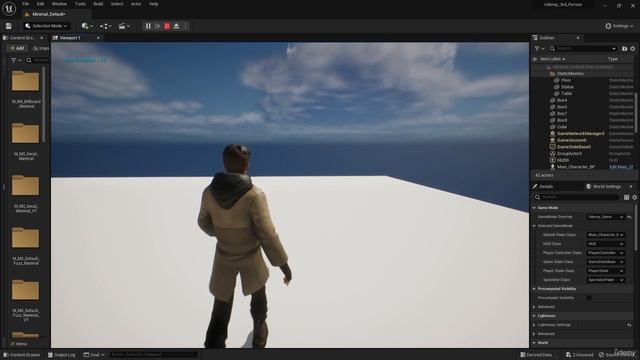
Task: Click the Edit Main_Character link in Outliner
Action: pos(622,167)
